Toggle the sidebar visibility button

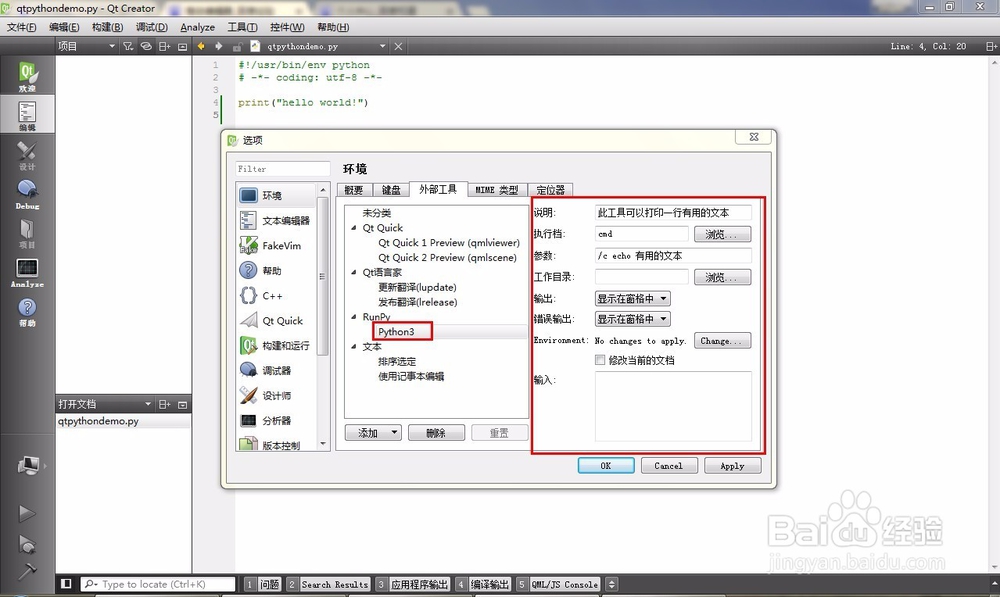point(66,584)
